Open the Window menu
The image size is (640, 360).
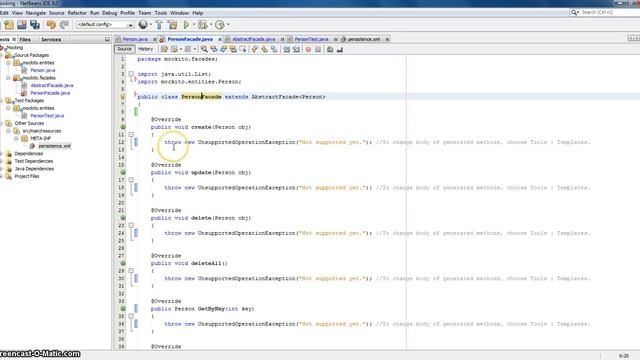[179, 13]
